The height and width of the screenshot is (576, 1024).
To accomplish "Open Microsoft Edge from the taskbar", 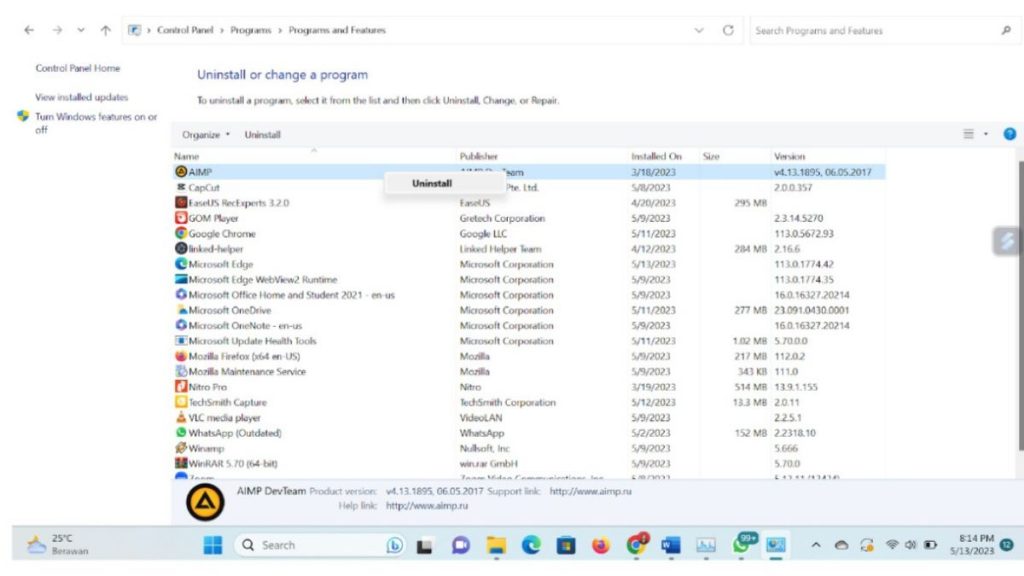I will (531, 545).
